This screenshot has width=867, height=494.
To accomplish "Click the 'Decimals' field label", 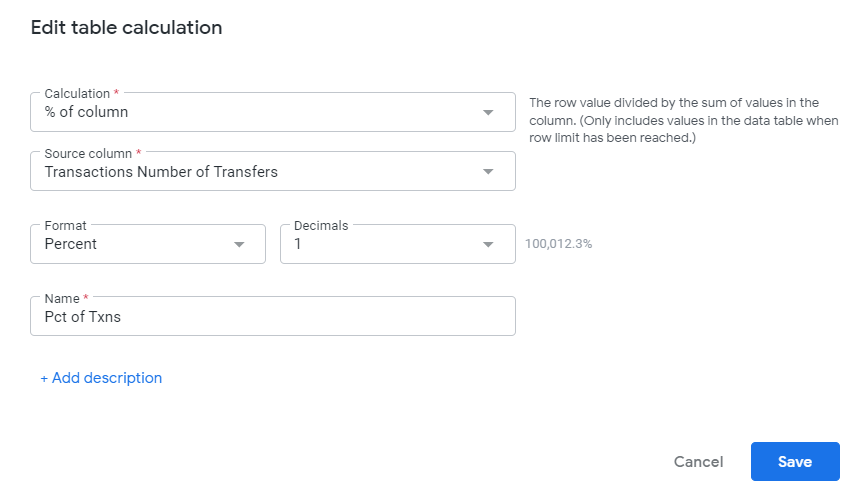I will (321, 226).
